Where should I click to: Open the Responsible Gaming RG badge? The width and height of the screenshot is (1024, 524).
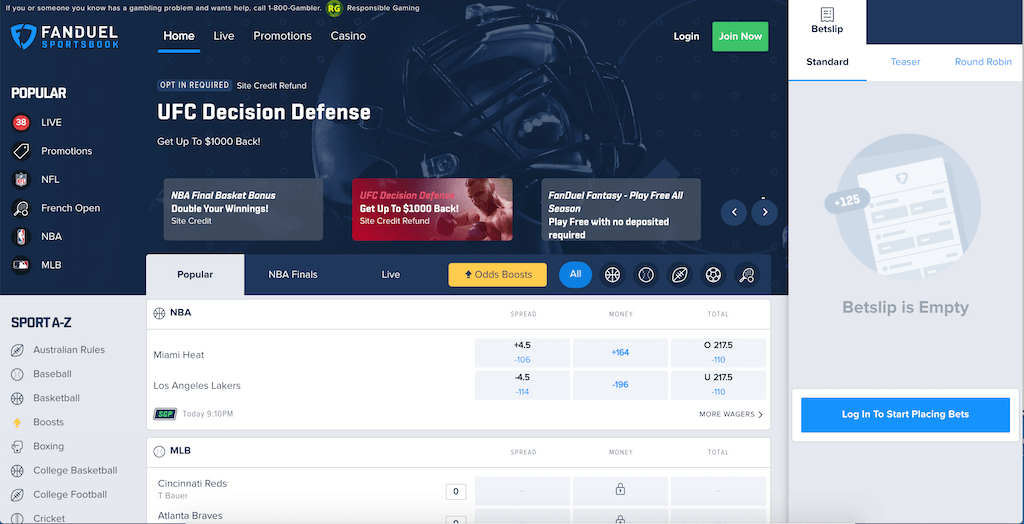click(x=334, y=8)
